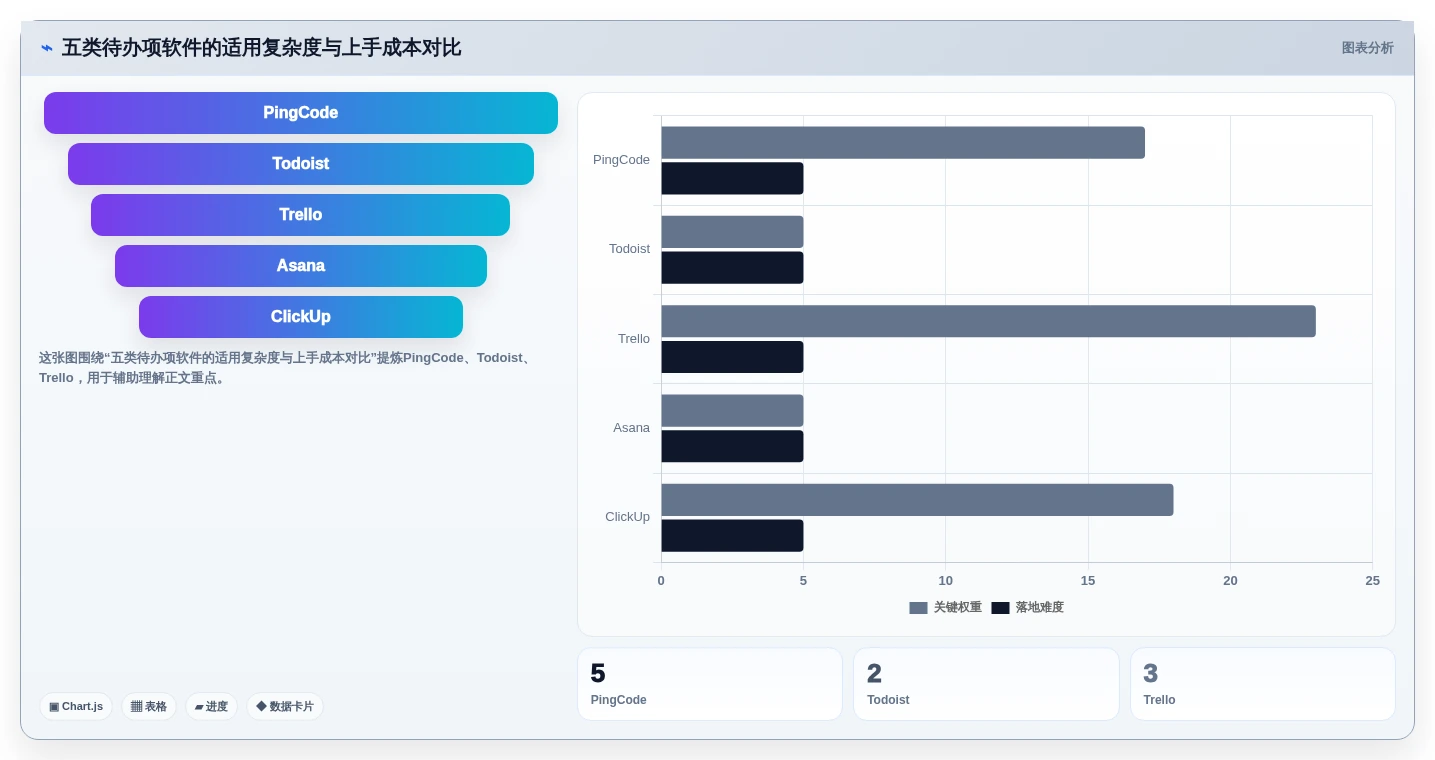Click the 表格 tag chip
This screenshot has width=1435, height=760.
click(149, 706)
